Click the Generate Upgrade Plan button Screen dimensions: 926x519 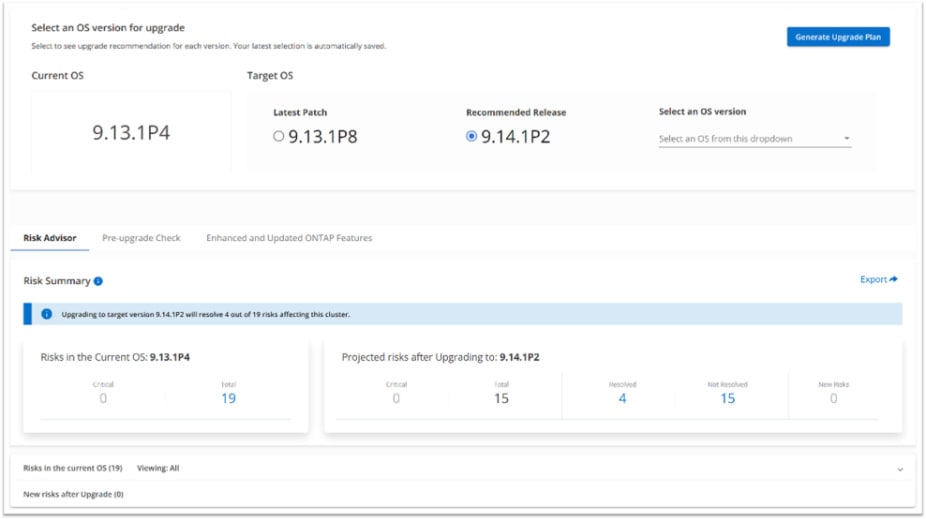(837, 37)
